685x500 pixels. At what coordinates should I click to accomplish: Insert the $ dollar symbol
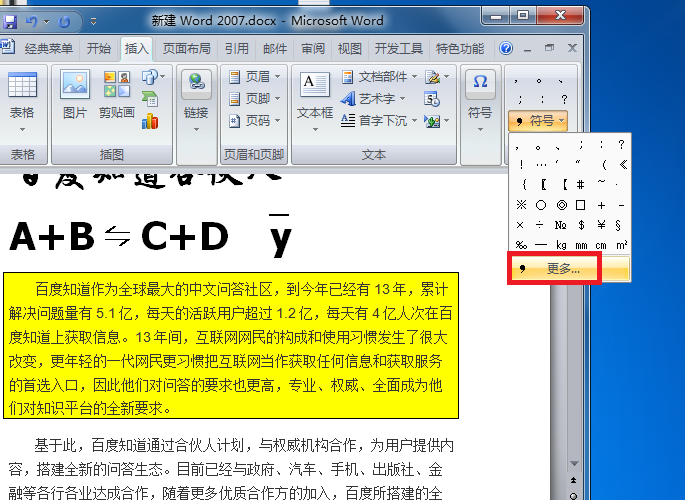581,225
